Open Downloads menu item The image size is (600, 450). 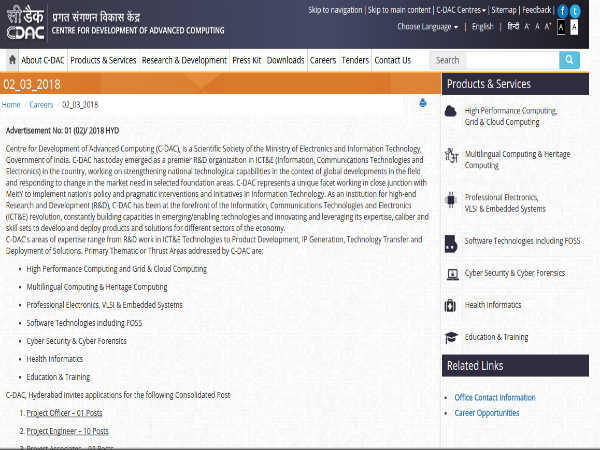click(285, 60)
